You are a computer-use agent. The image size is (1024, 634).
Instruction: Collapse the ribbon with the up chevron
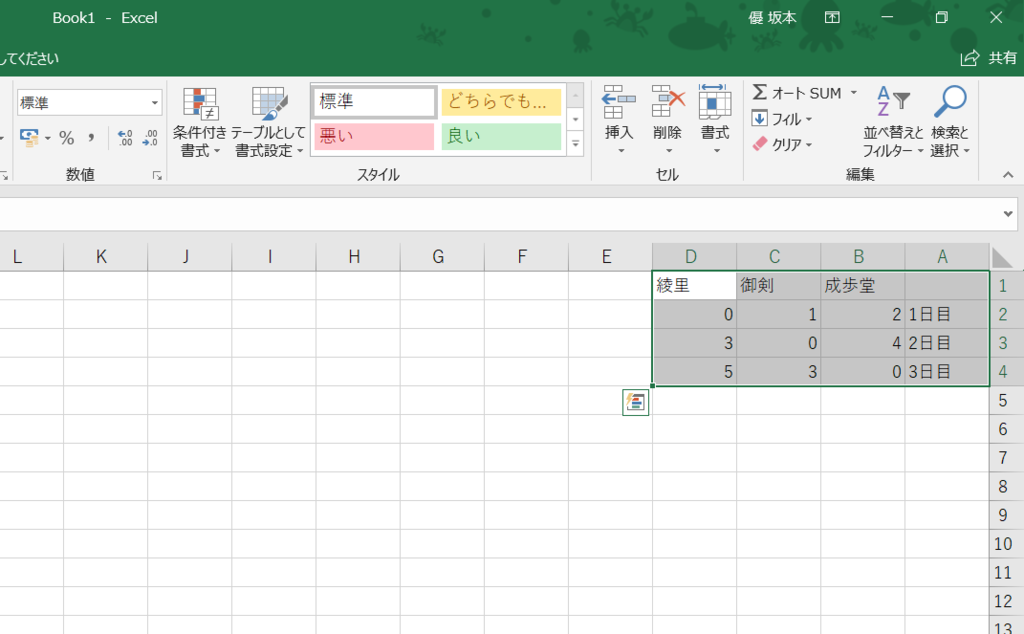pyautogui.click(x=1008, y=175)
